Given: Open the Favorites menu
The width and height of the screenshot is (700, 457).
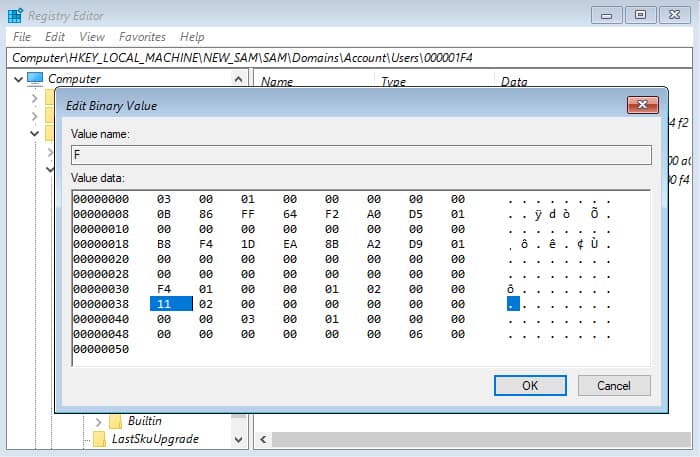Looking at the screenshot, I should [142, 37].
